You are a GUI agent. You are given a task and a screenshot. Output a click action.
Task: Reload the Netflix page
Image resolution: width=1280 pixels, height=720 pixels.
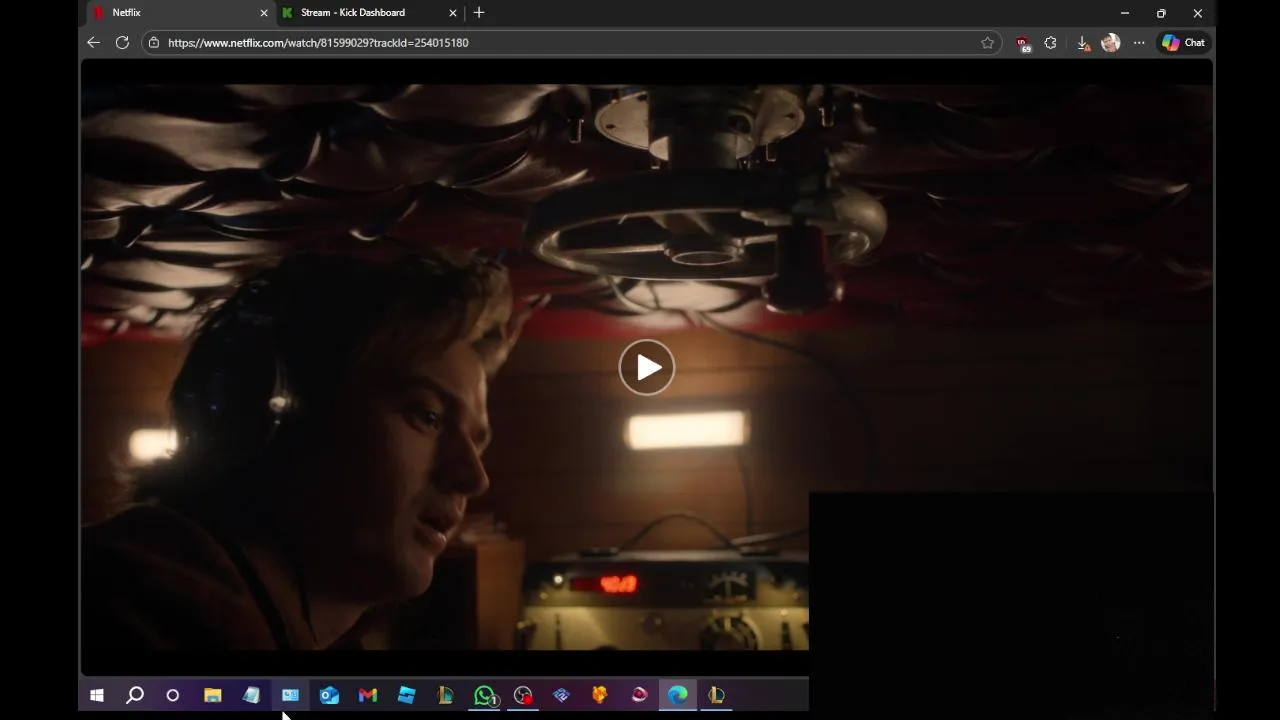(122, 43)
